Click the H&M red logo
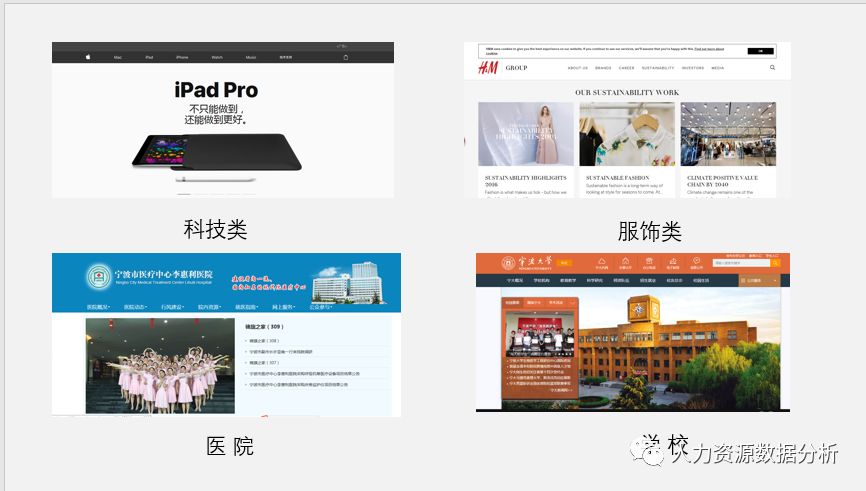The width and height of the screenshot is (866, 491). (x=488, y=67)
